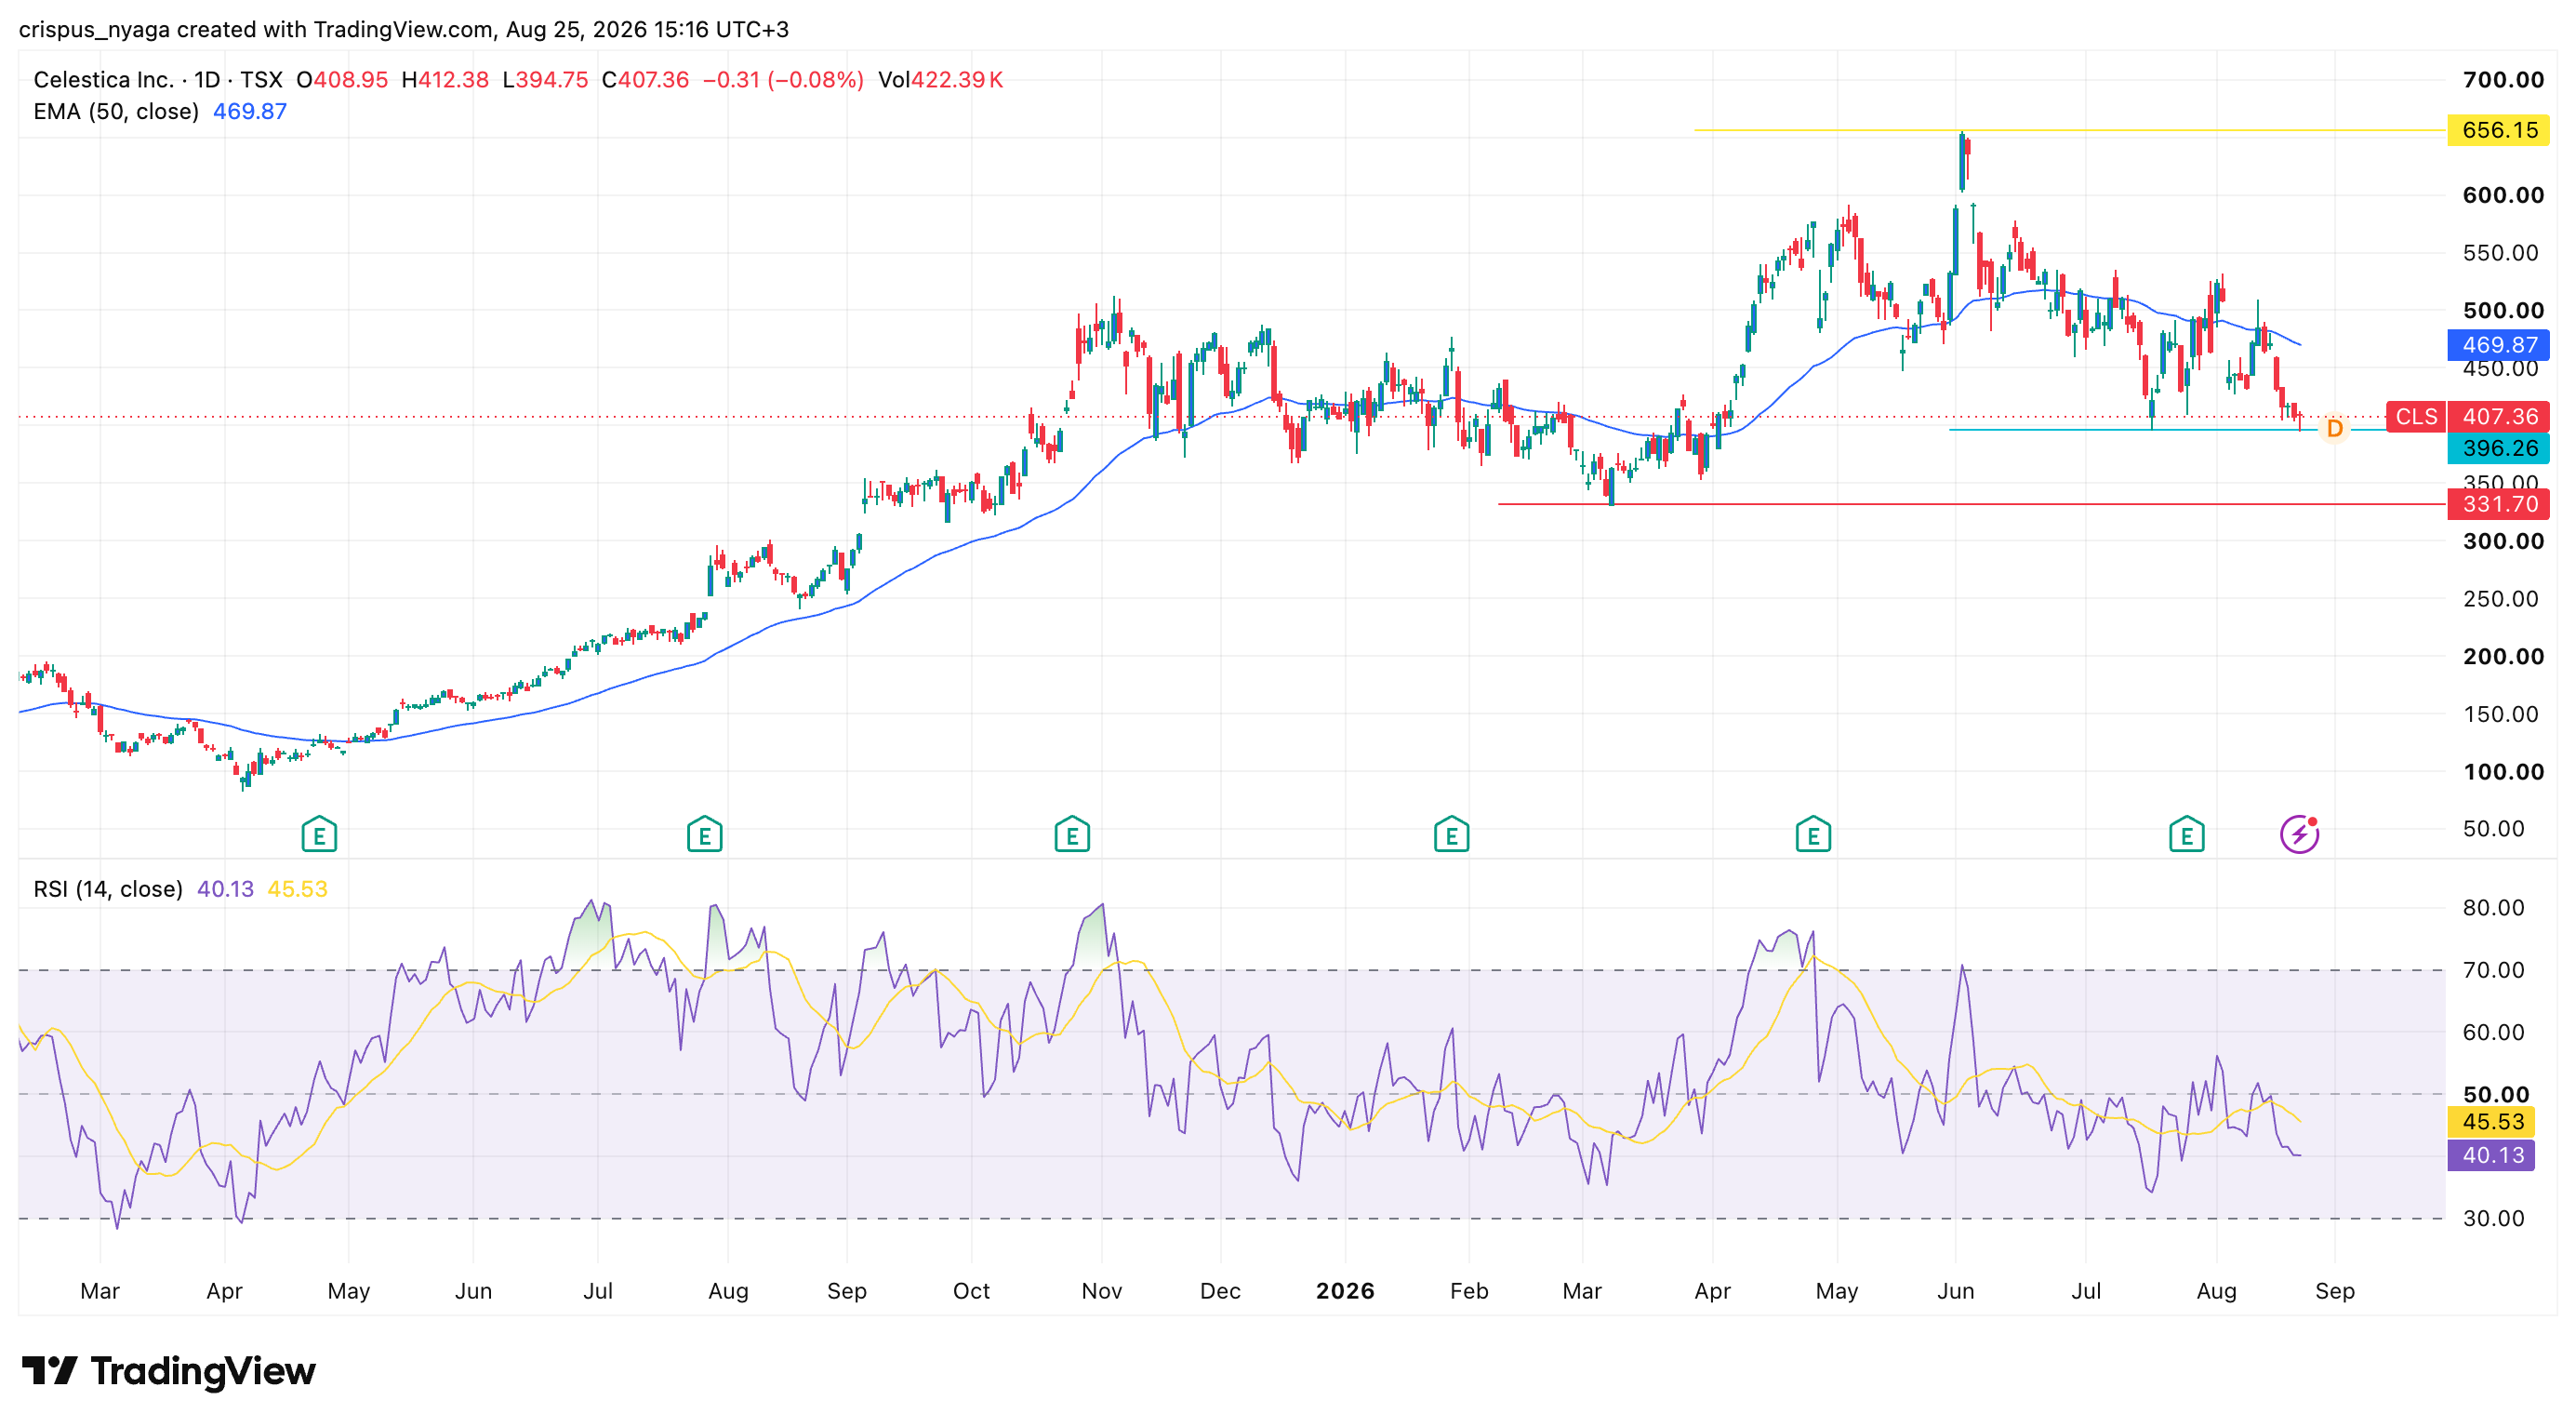The image size is (2576, 1427).
Task: Select the red CLS ticker tag
Action: click(x=2416, y=416)
